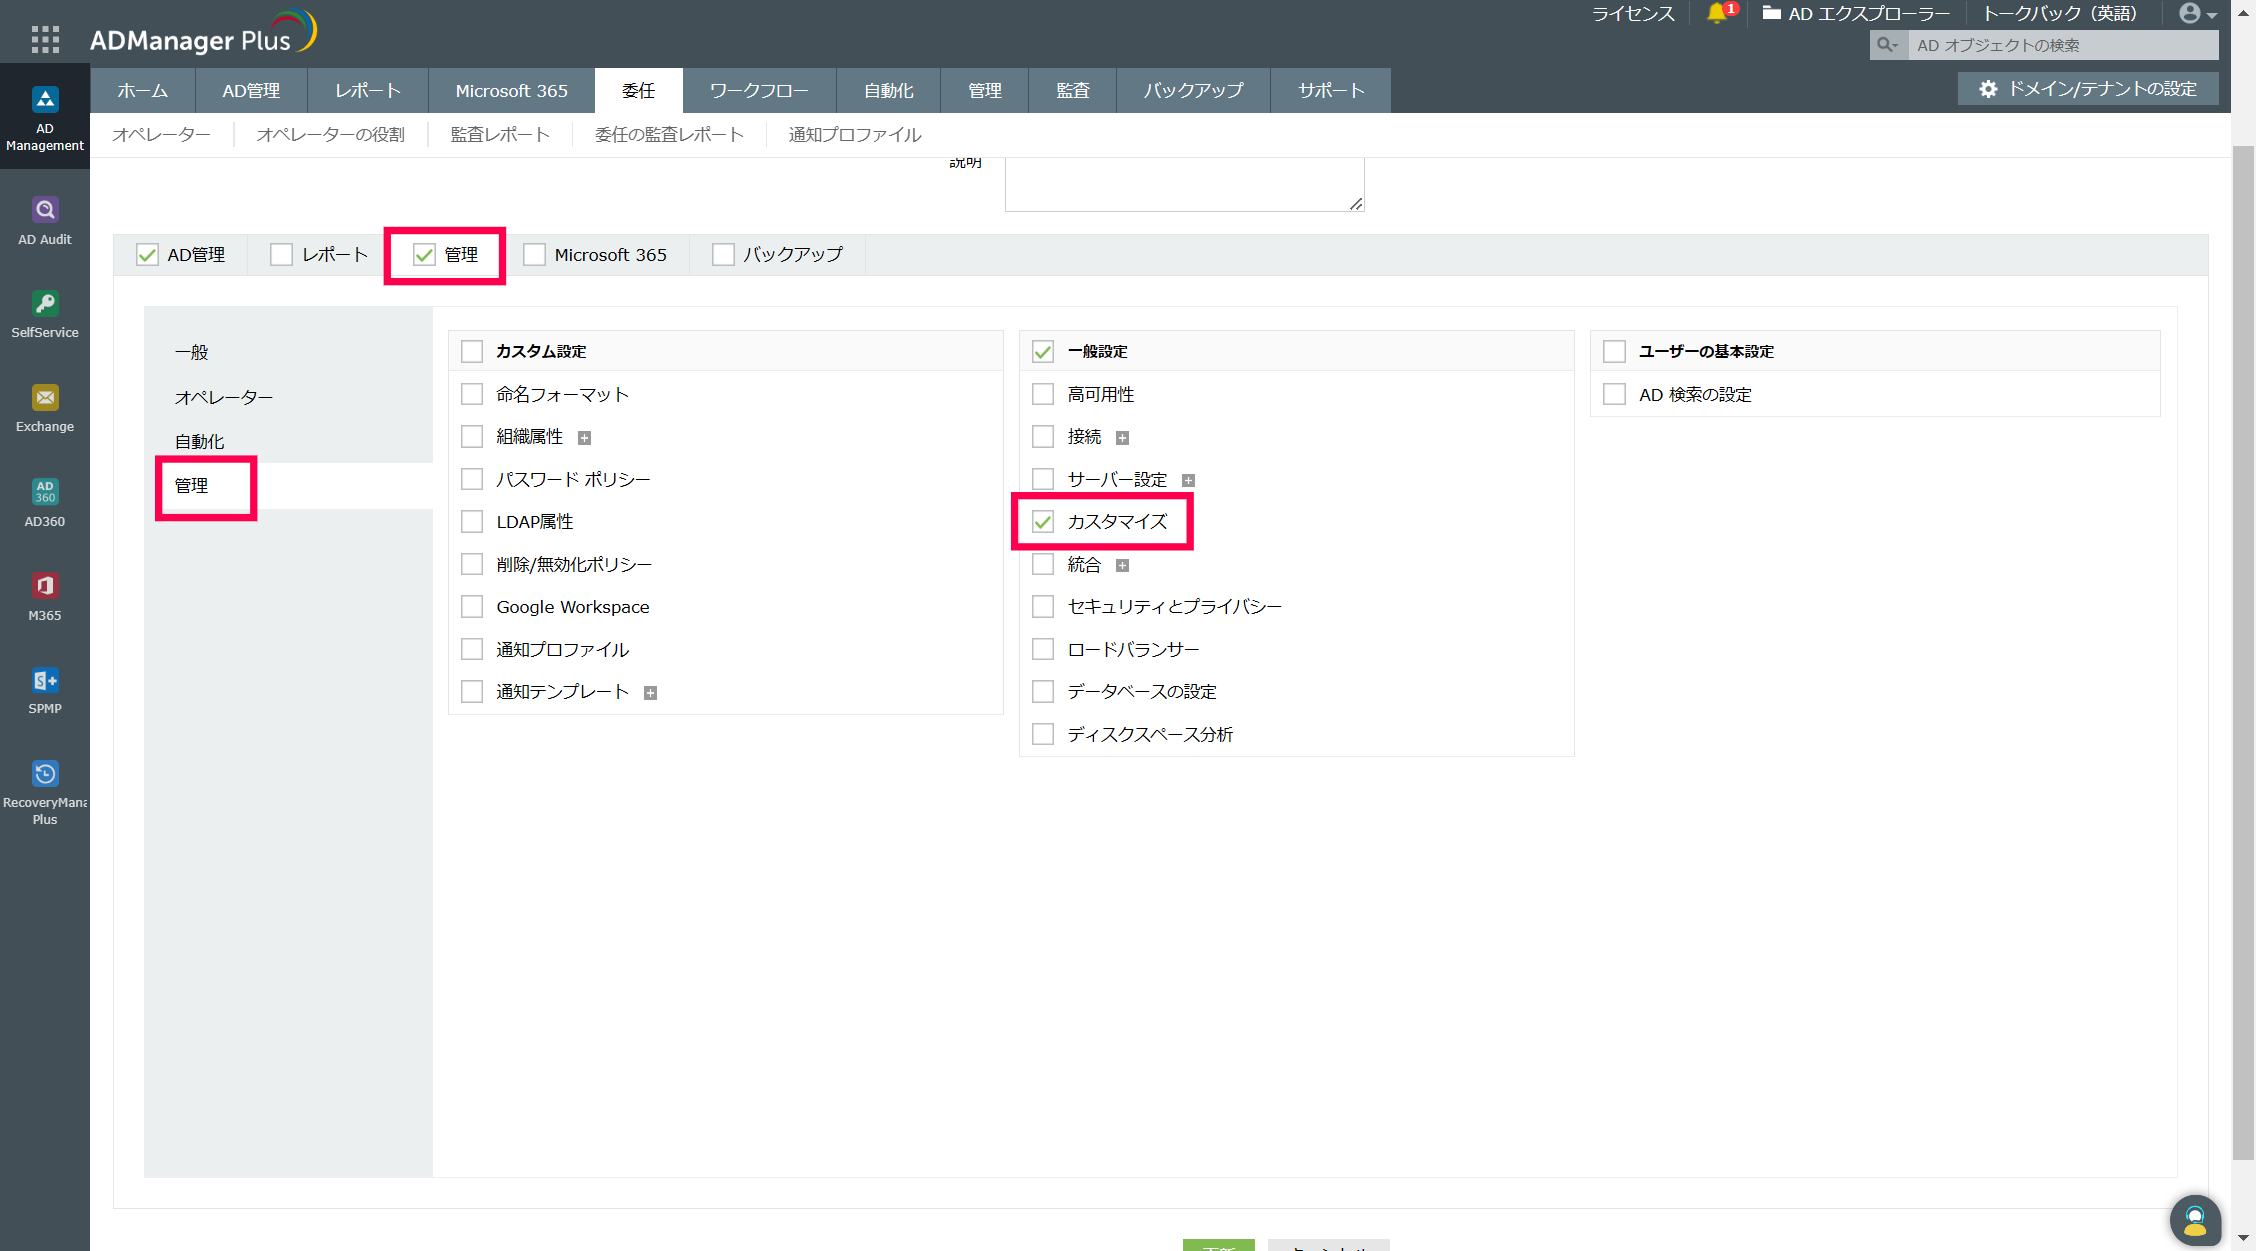Viewport: 2256px width, 1251px height.
Task: Open the user account dropdown arrow
Action: [2212, 15]
